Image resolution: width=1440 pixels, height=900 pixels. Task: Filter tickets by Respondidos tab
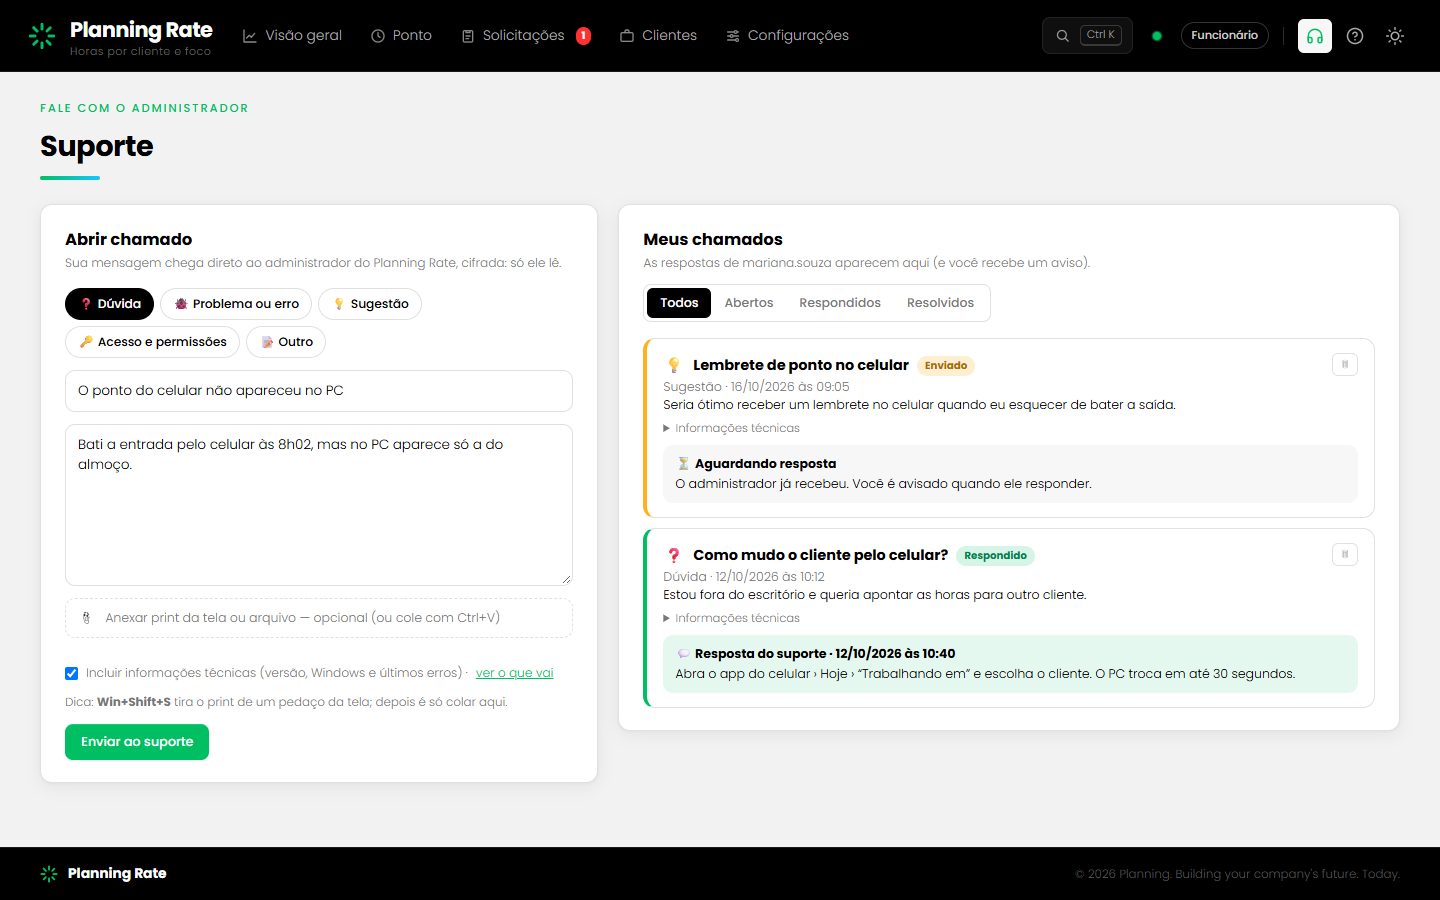pyautogui.click(x=840, y=303)
